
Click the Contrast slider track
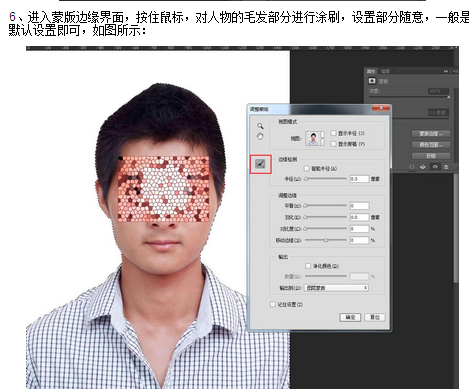point(326,229)
